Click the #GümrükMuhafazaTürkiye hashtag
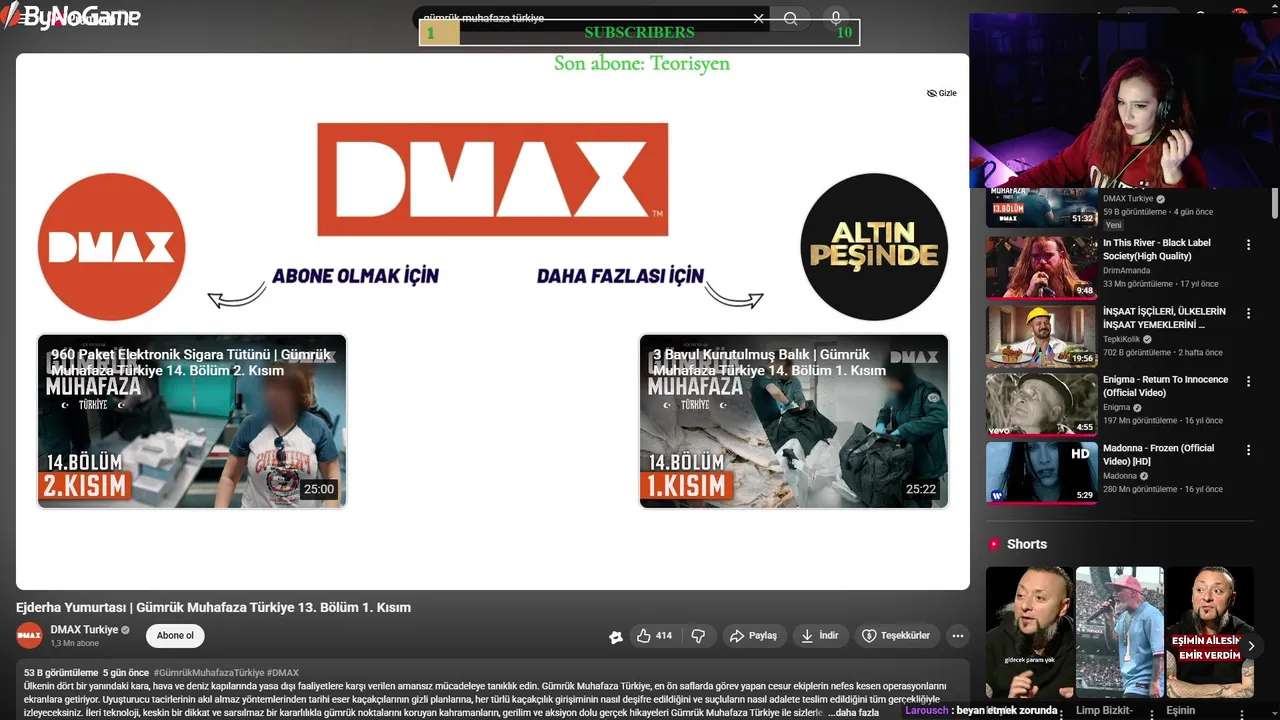This screenshot has width=1280, height=720. 209,673
